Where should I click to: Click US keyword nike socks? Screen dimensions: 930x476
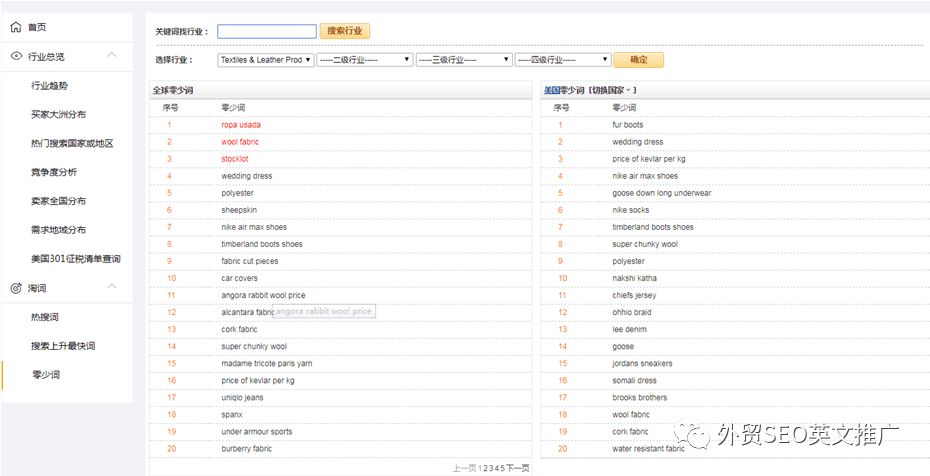tap(630, 210)
